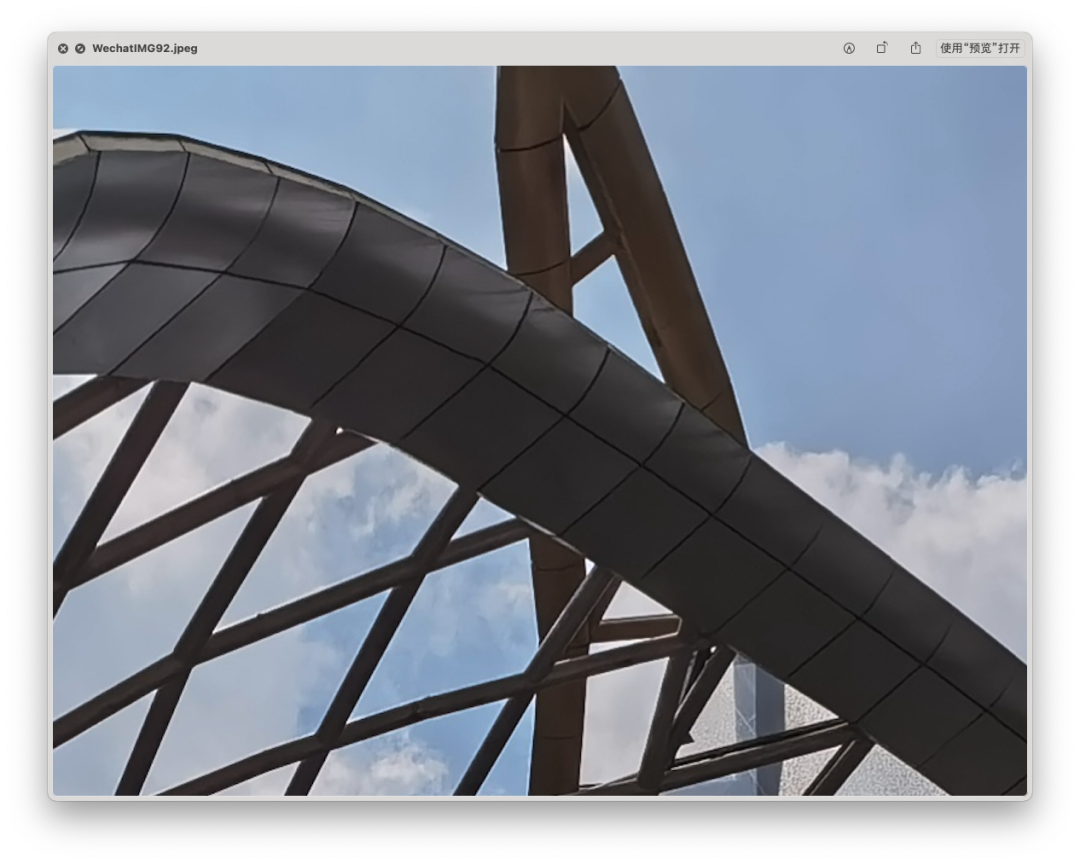Click the 使用"预览"打开 button

pos(979,48)
